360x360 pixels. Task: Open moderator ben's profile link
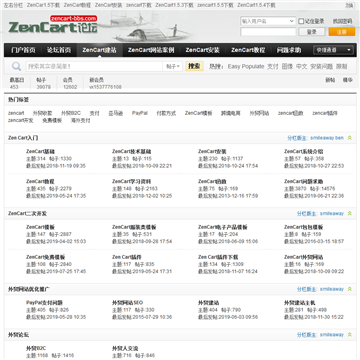tap(339, 138)
